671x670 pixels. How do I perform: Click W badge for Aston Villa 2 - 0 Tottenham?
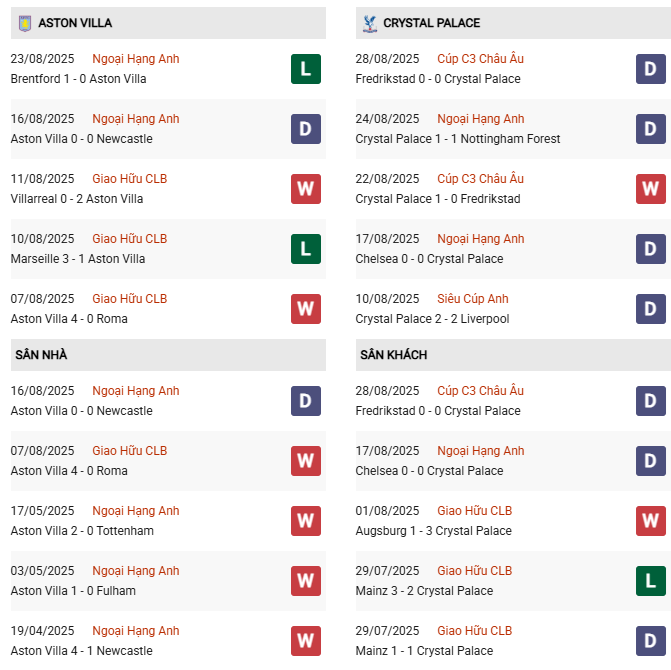(305, 521)
